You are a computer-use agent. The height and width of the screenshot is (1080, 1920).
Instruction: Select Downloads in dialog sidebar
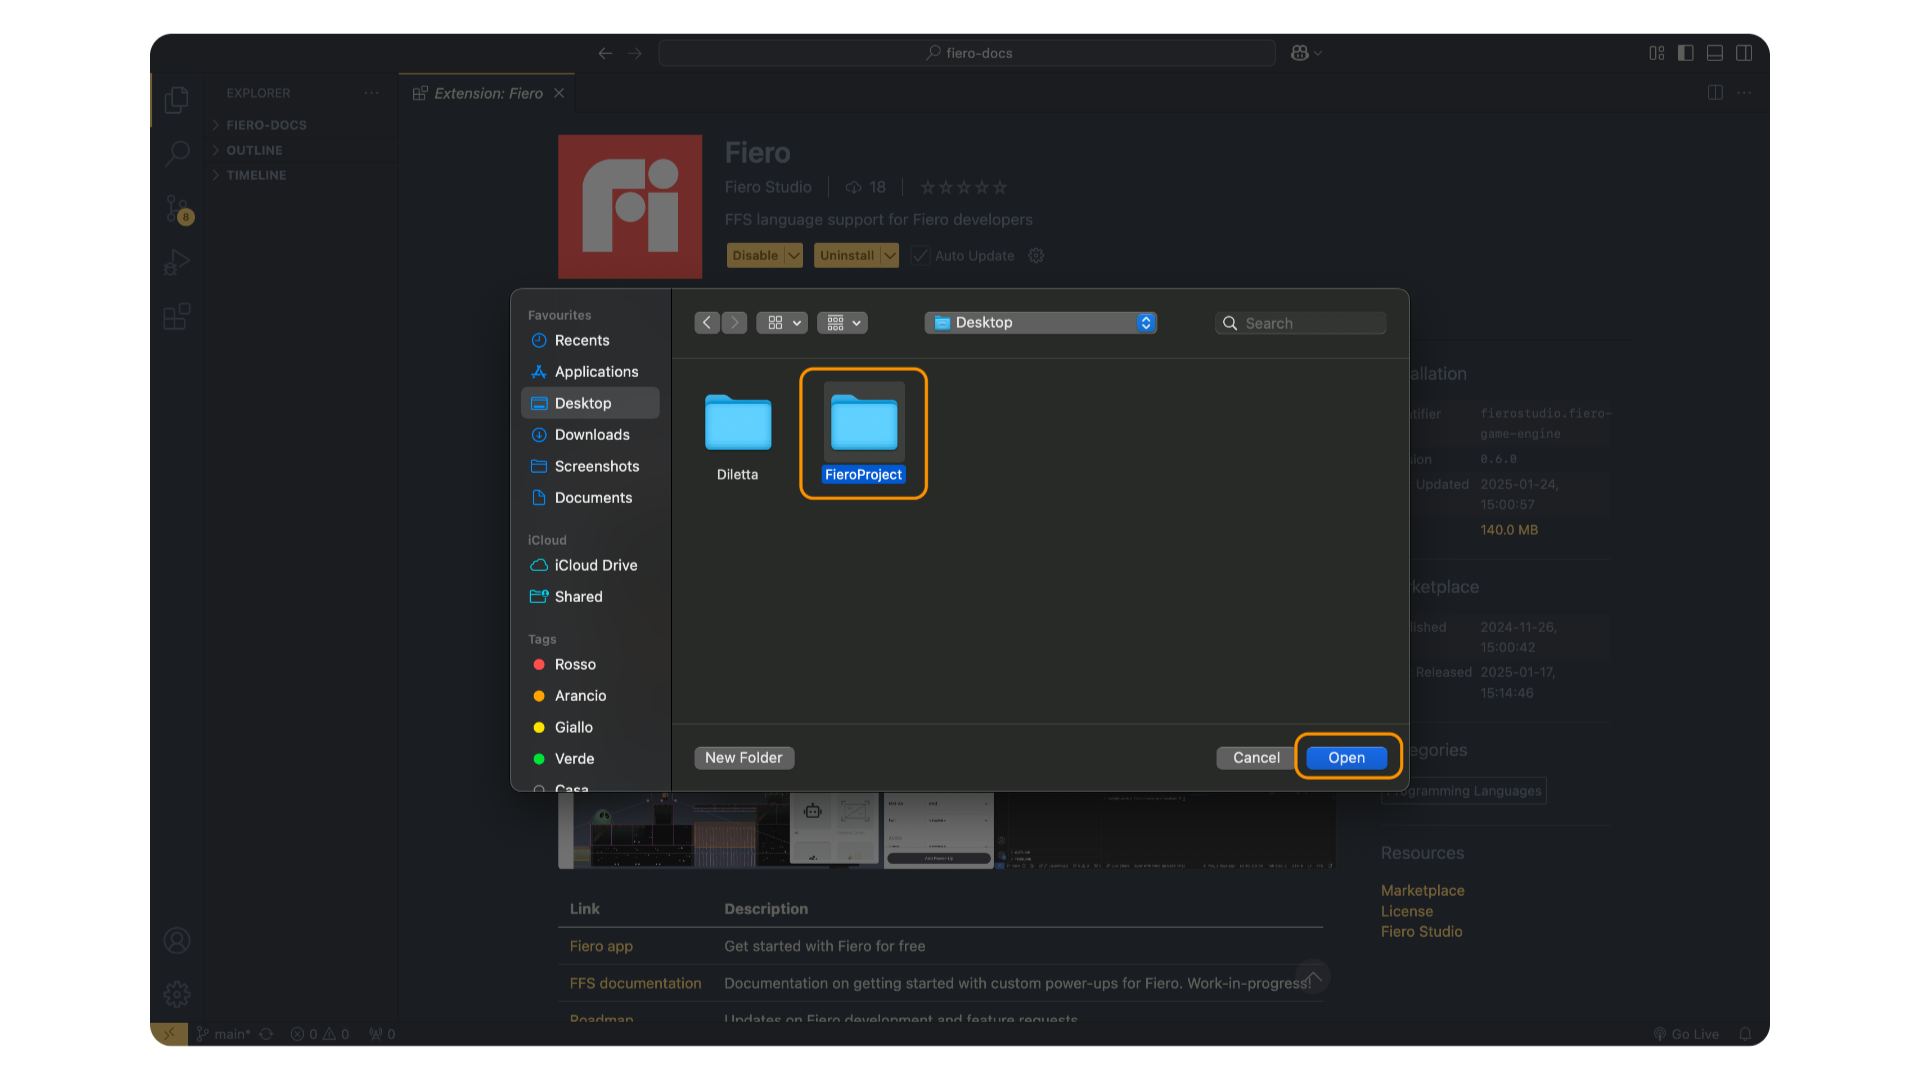point(590,435)
